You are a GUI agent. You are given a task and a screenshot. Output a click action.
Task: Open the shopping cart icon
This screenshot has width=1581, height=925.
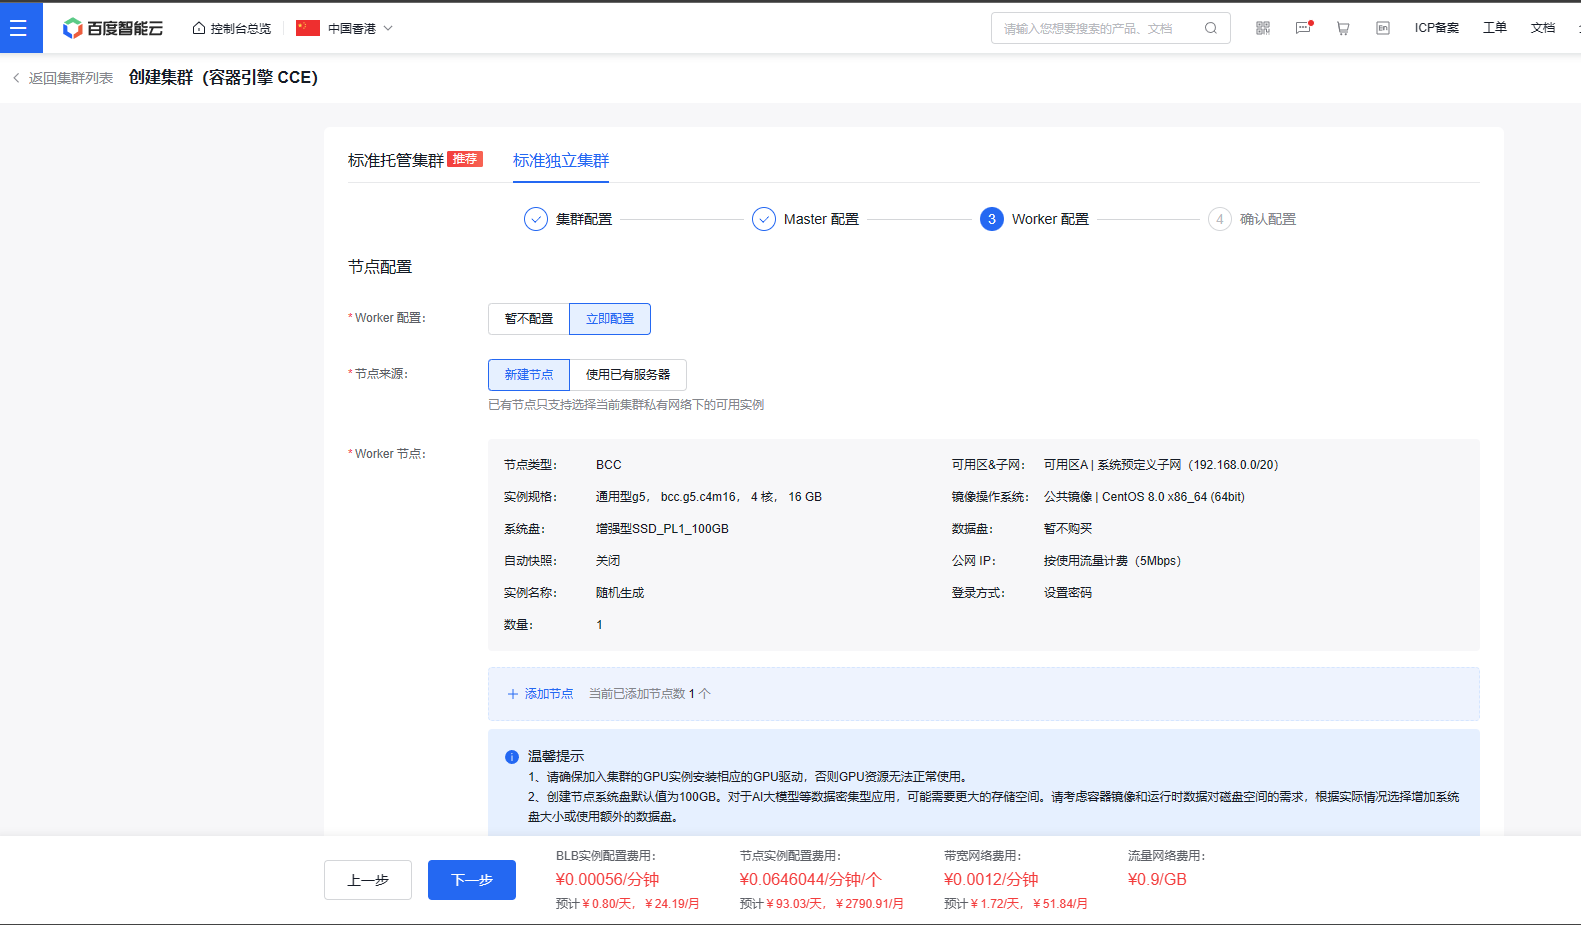pyautogui.click(x=1343, y=28)
